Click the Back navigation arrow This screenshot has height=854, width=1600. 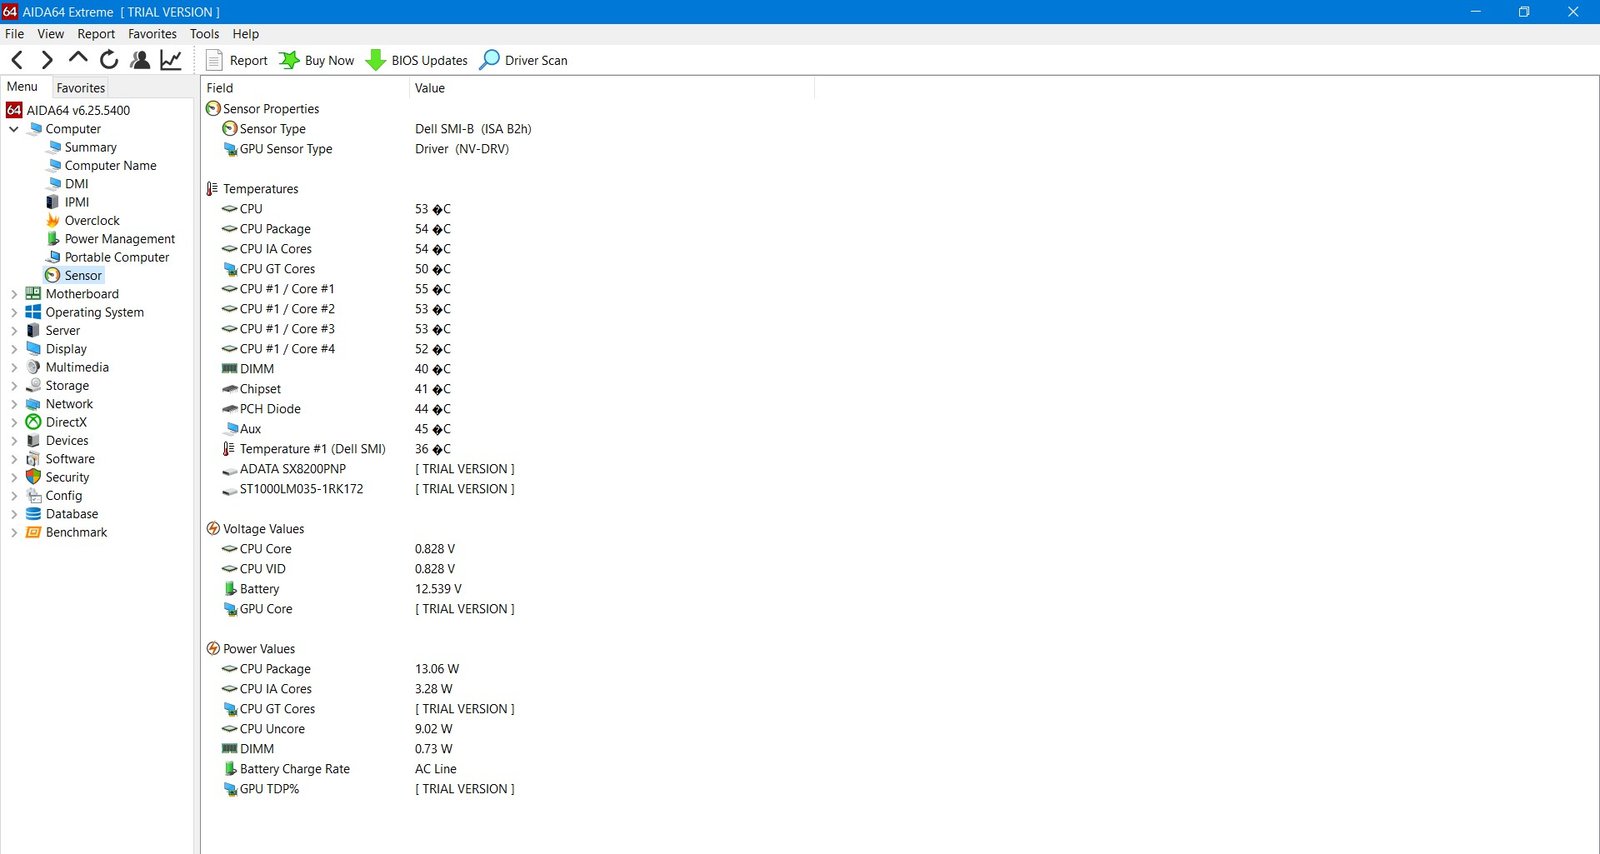pyautogui.click(x=17, y=60)
